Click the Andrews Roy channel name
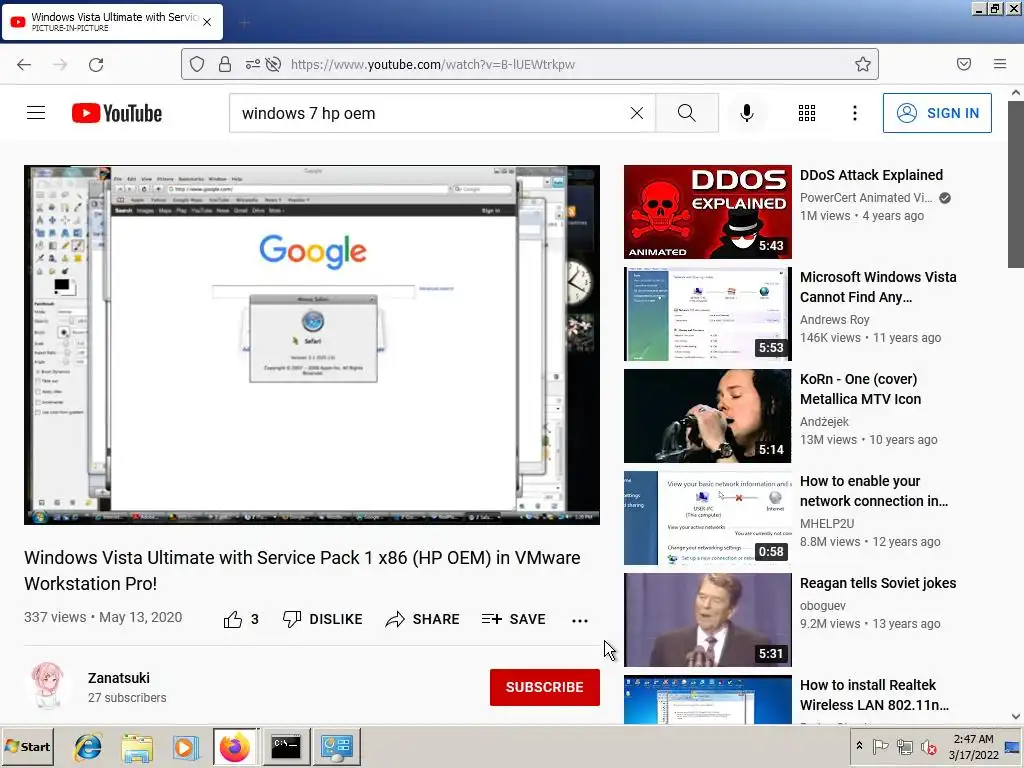The image size is (1024, 768). click(835, 319)
